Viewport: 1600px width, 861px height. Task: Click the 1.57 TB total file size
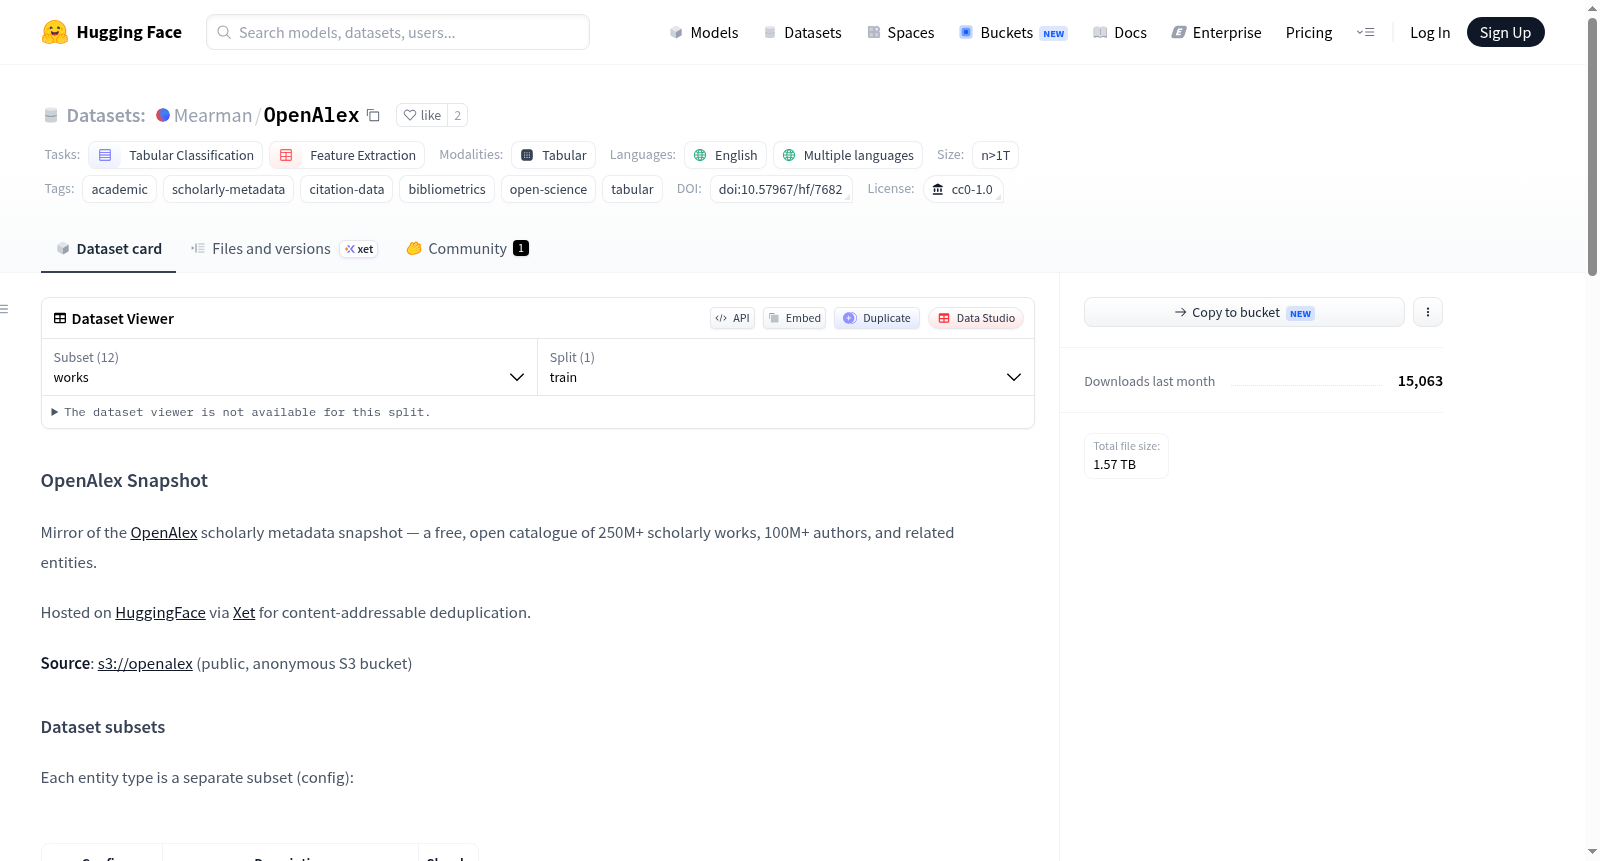pos(1114,465)
